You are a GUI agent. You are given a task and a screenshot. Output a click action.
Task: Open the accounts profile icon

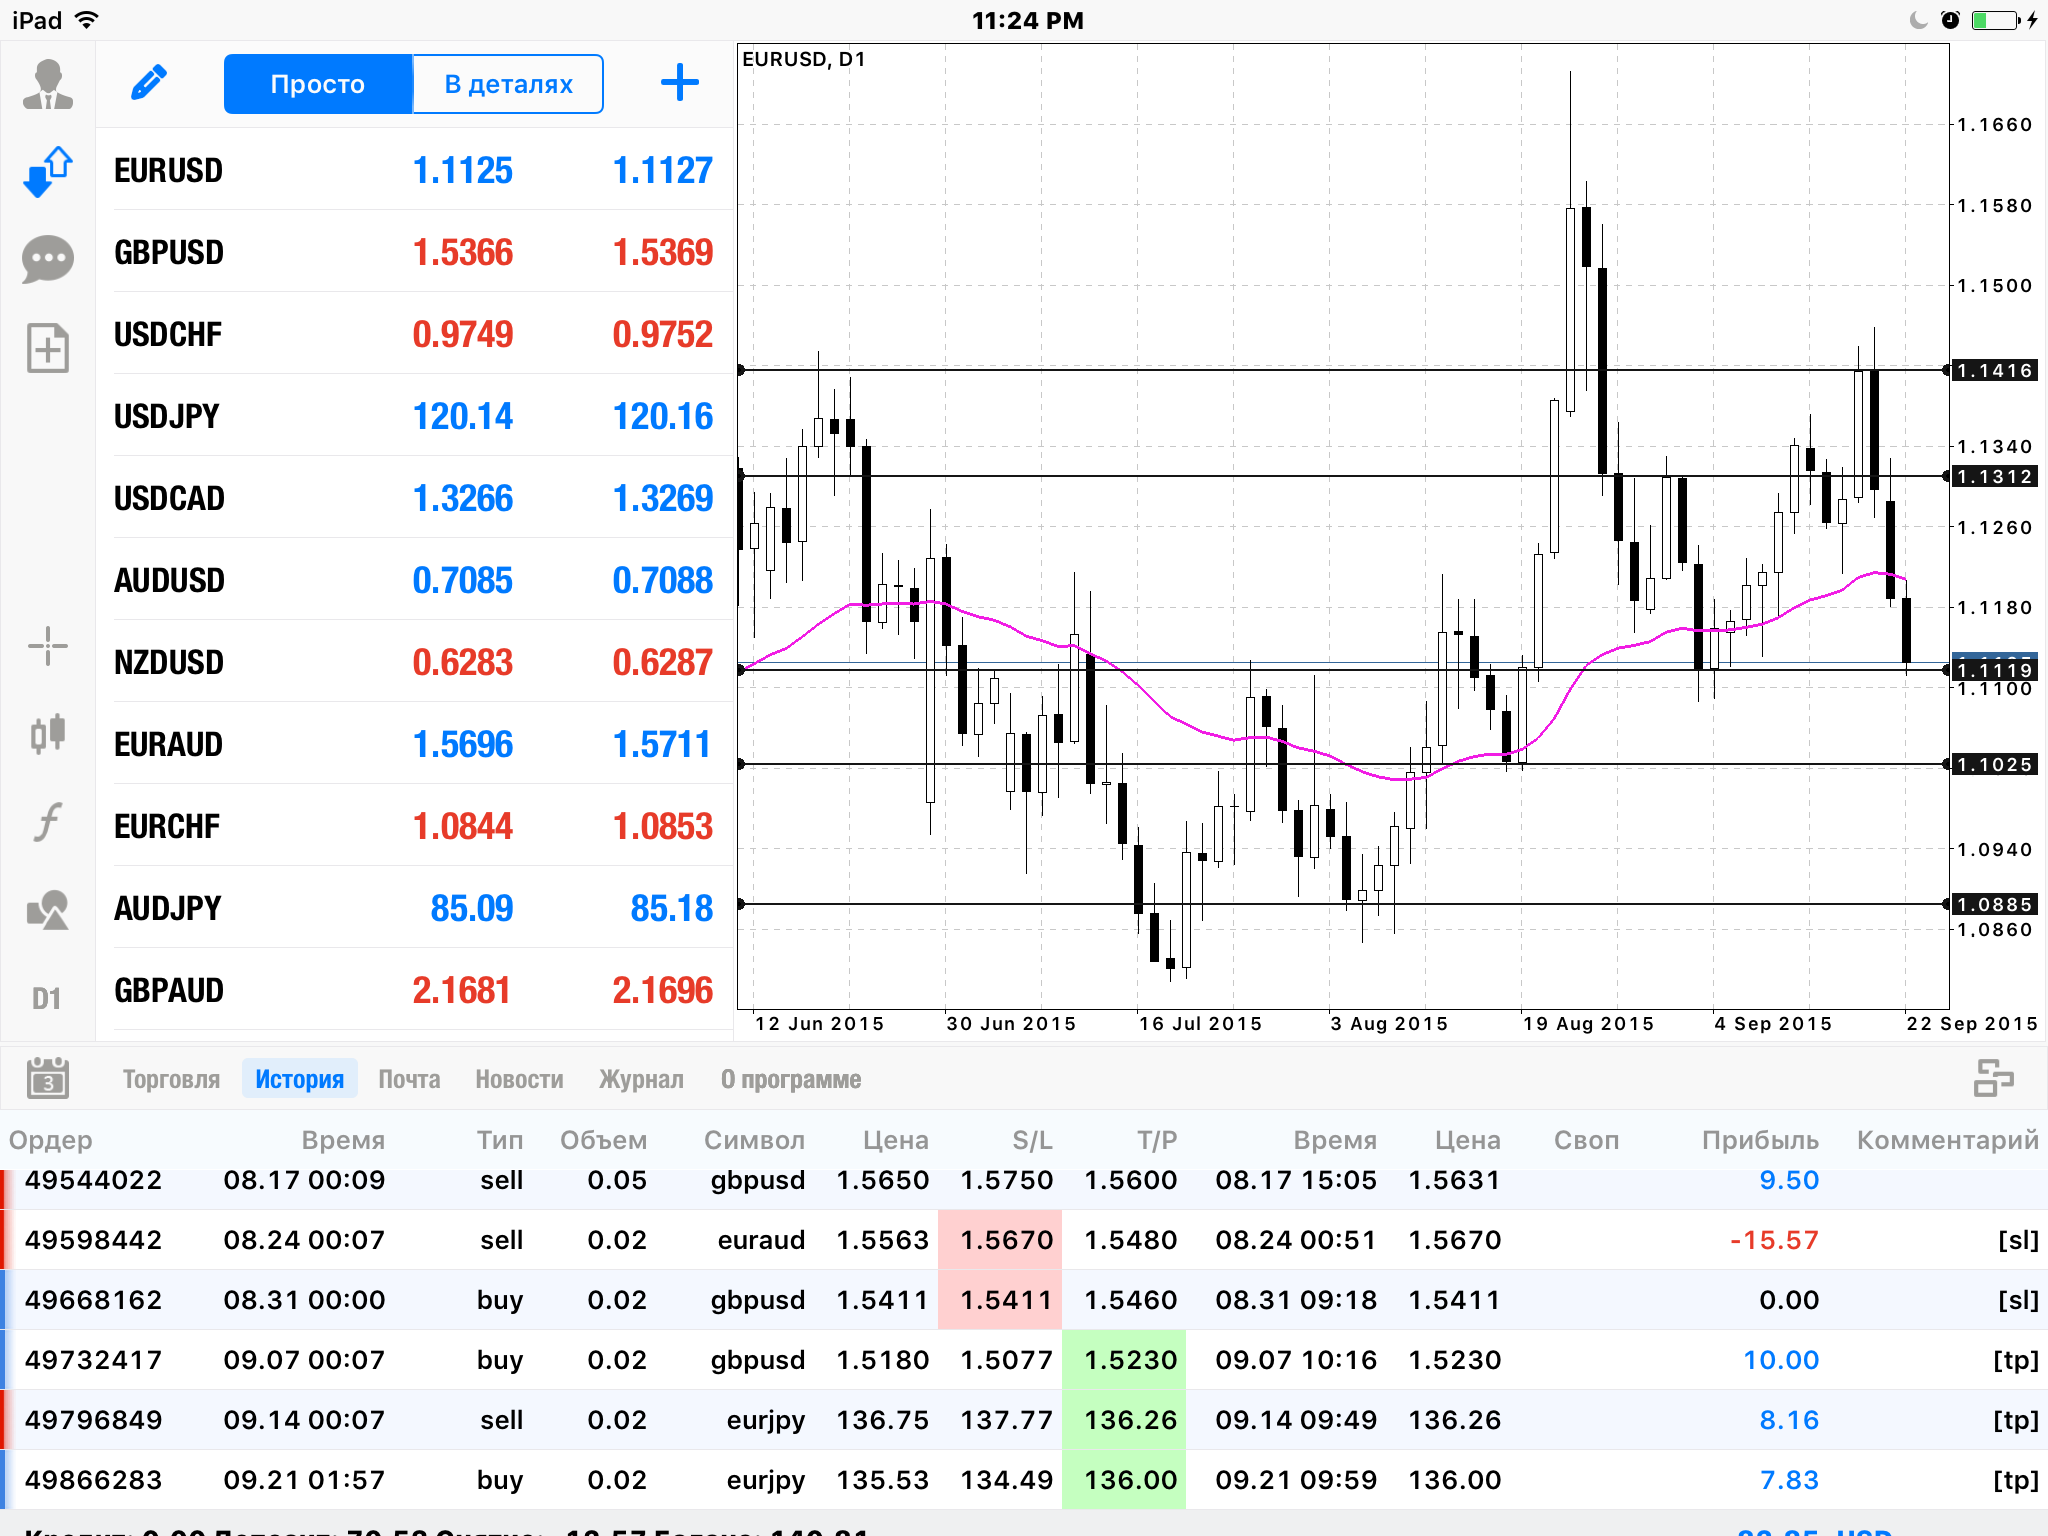47,84
